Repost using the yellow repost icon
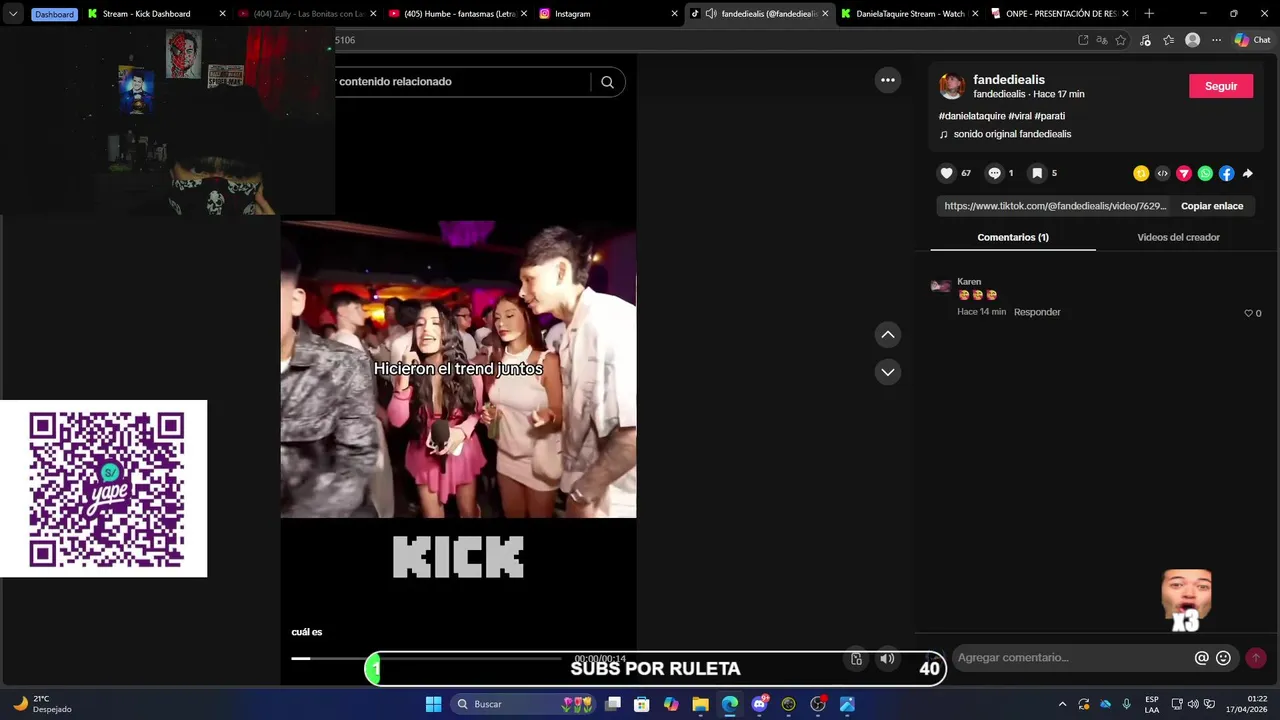This screenshot has width=1280, height=720. tap(1141, 173)
